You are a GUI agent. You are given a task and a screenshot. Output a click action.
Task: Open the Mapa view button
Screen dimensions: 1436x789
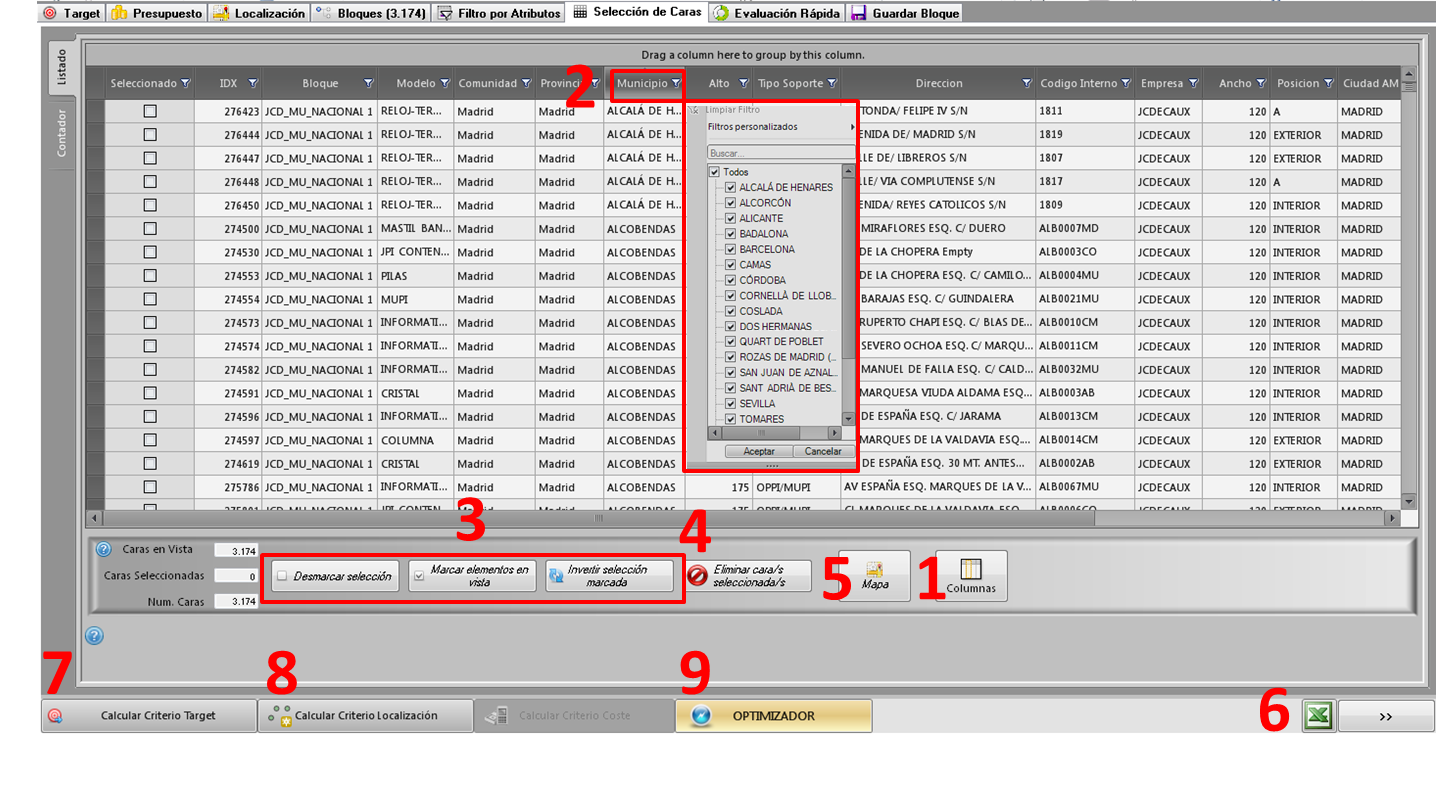tap(874, 576)
